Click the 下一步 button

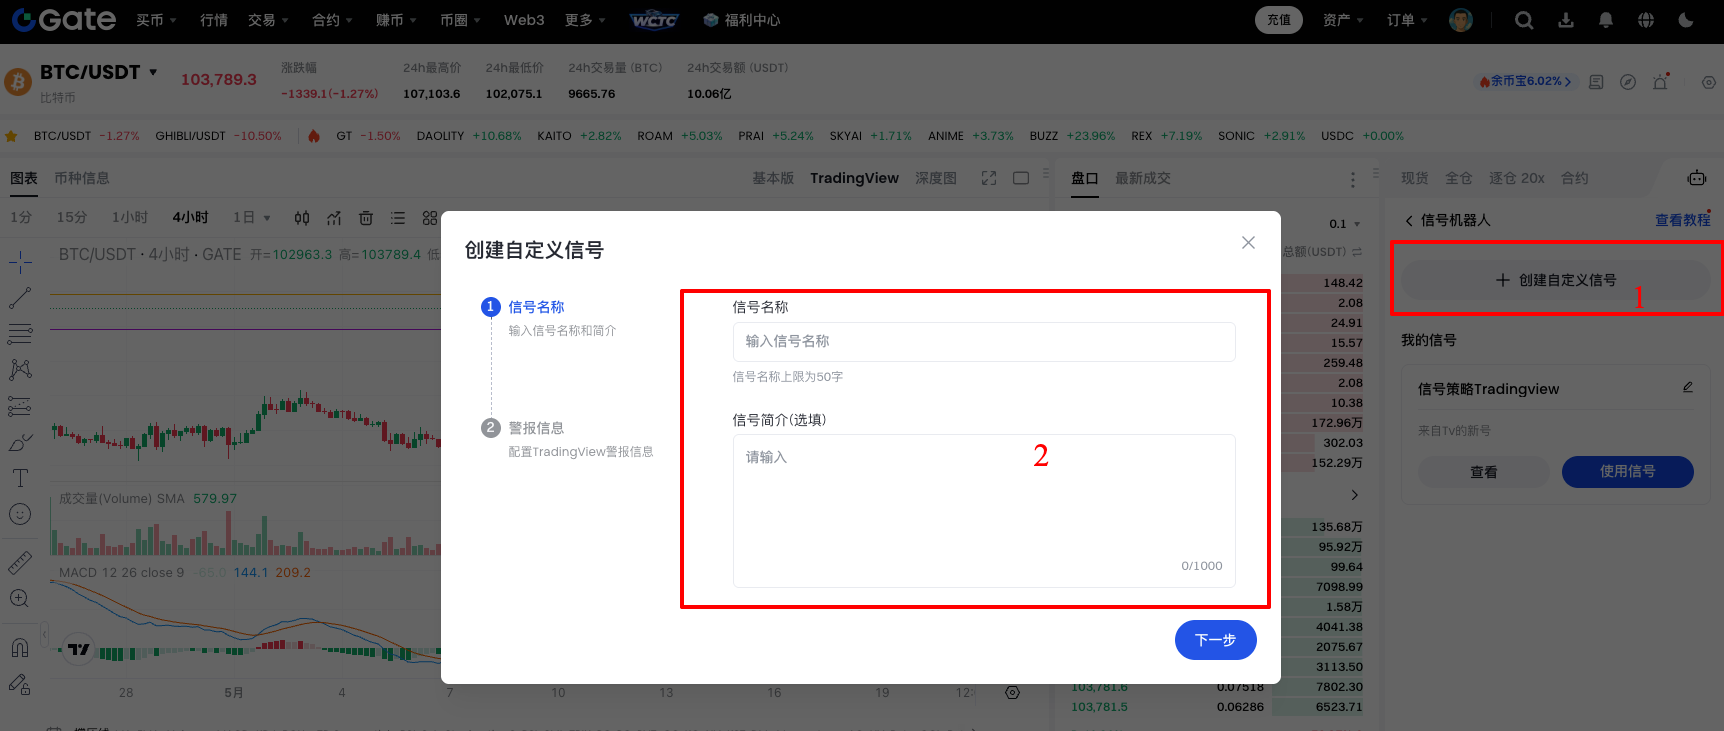[1215, 640]
